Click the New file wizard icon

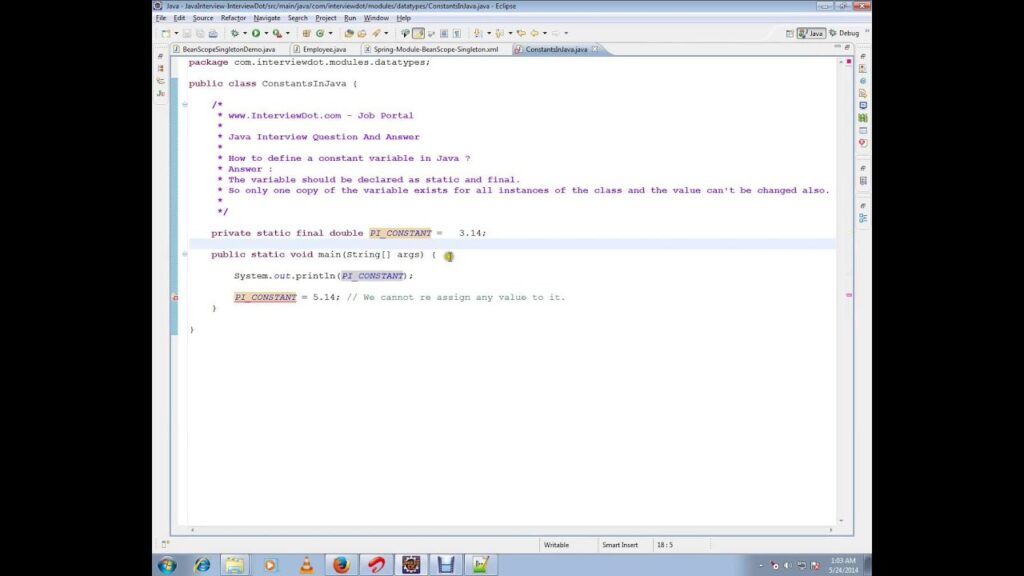pyautogui.click(x=166, y=33)
